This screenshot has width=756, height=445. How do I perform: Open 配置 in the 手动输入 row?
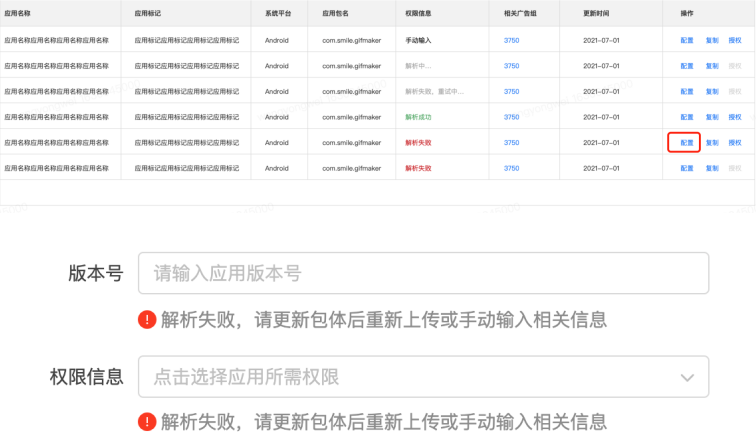click(686, 40)
